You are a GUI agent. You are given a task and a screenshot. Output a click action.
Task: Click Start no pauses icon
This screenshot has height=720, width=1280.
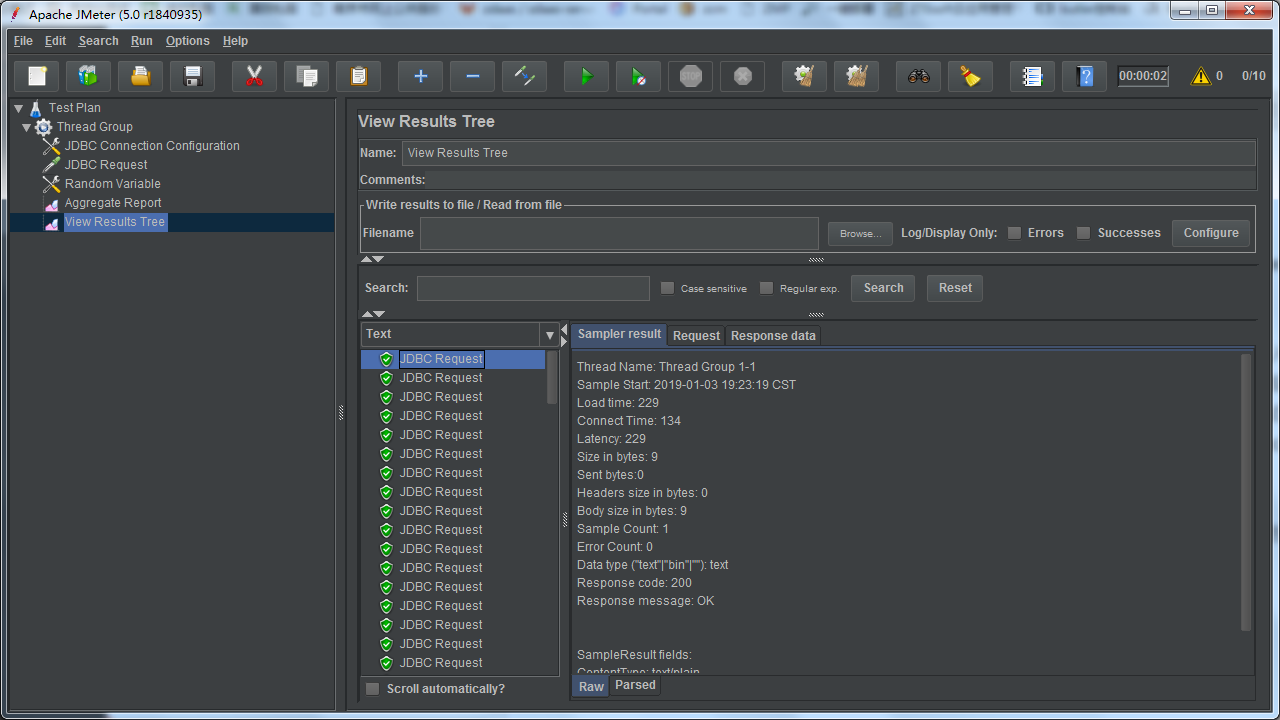coord(639,76)
